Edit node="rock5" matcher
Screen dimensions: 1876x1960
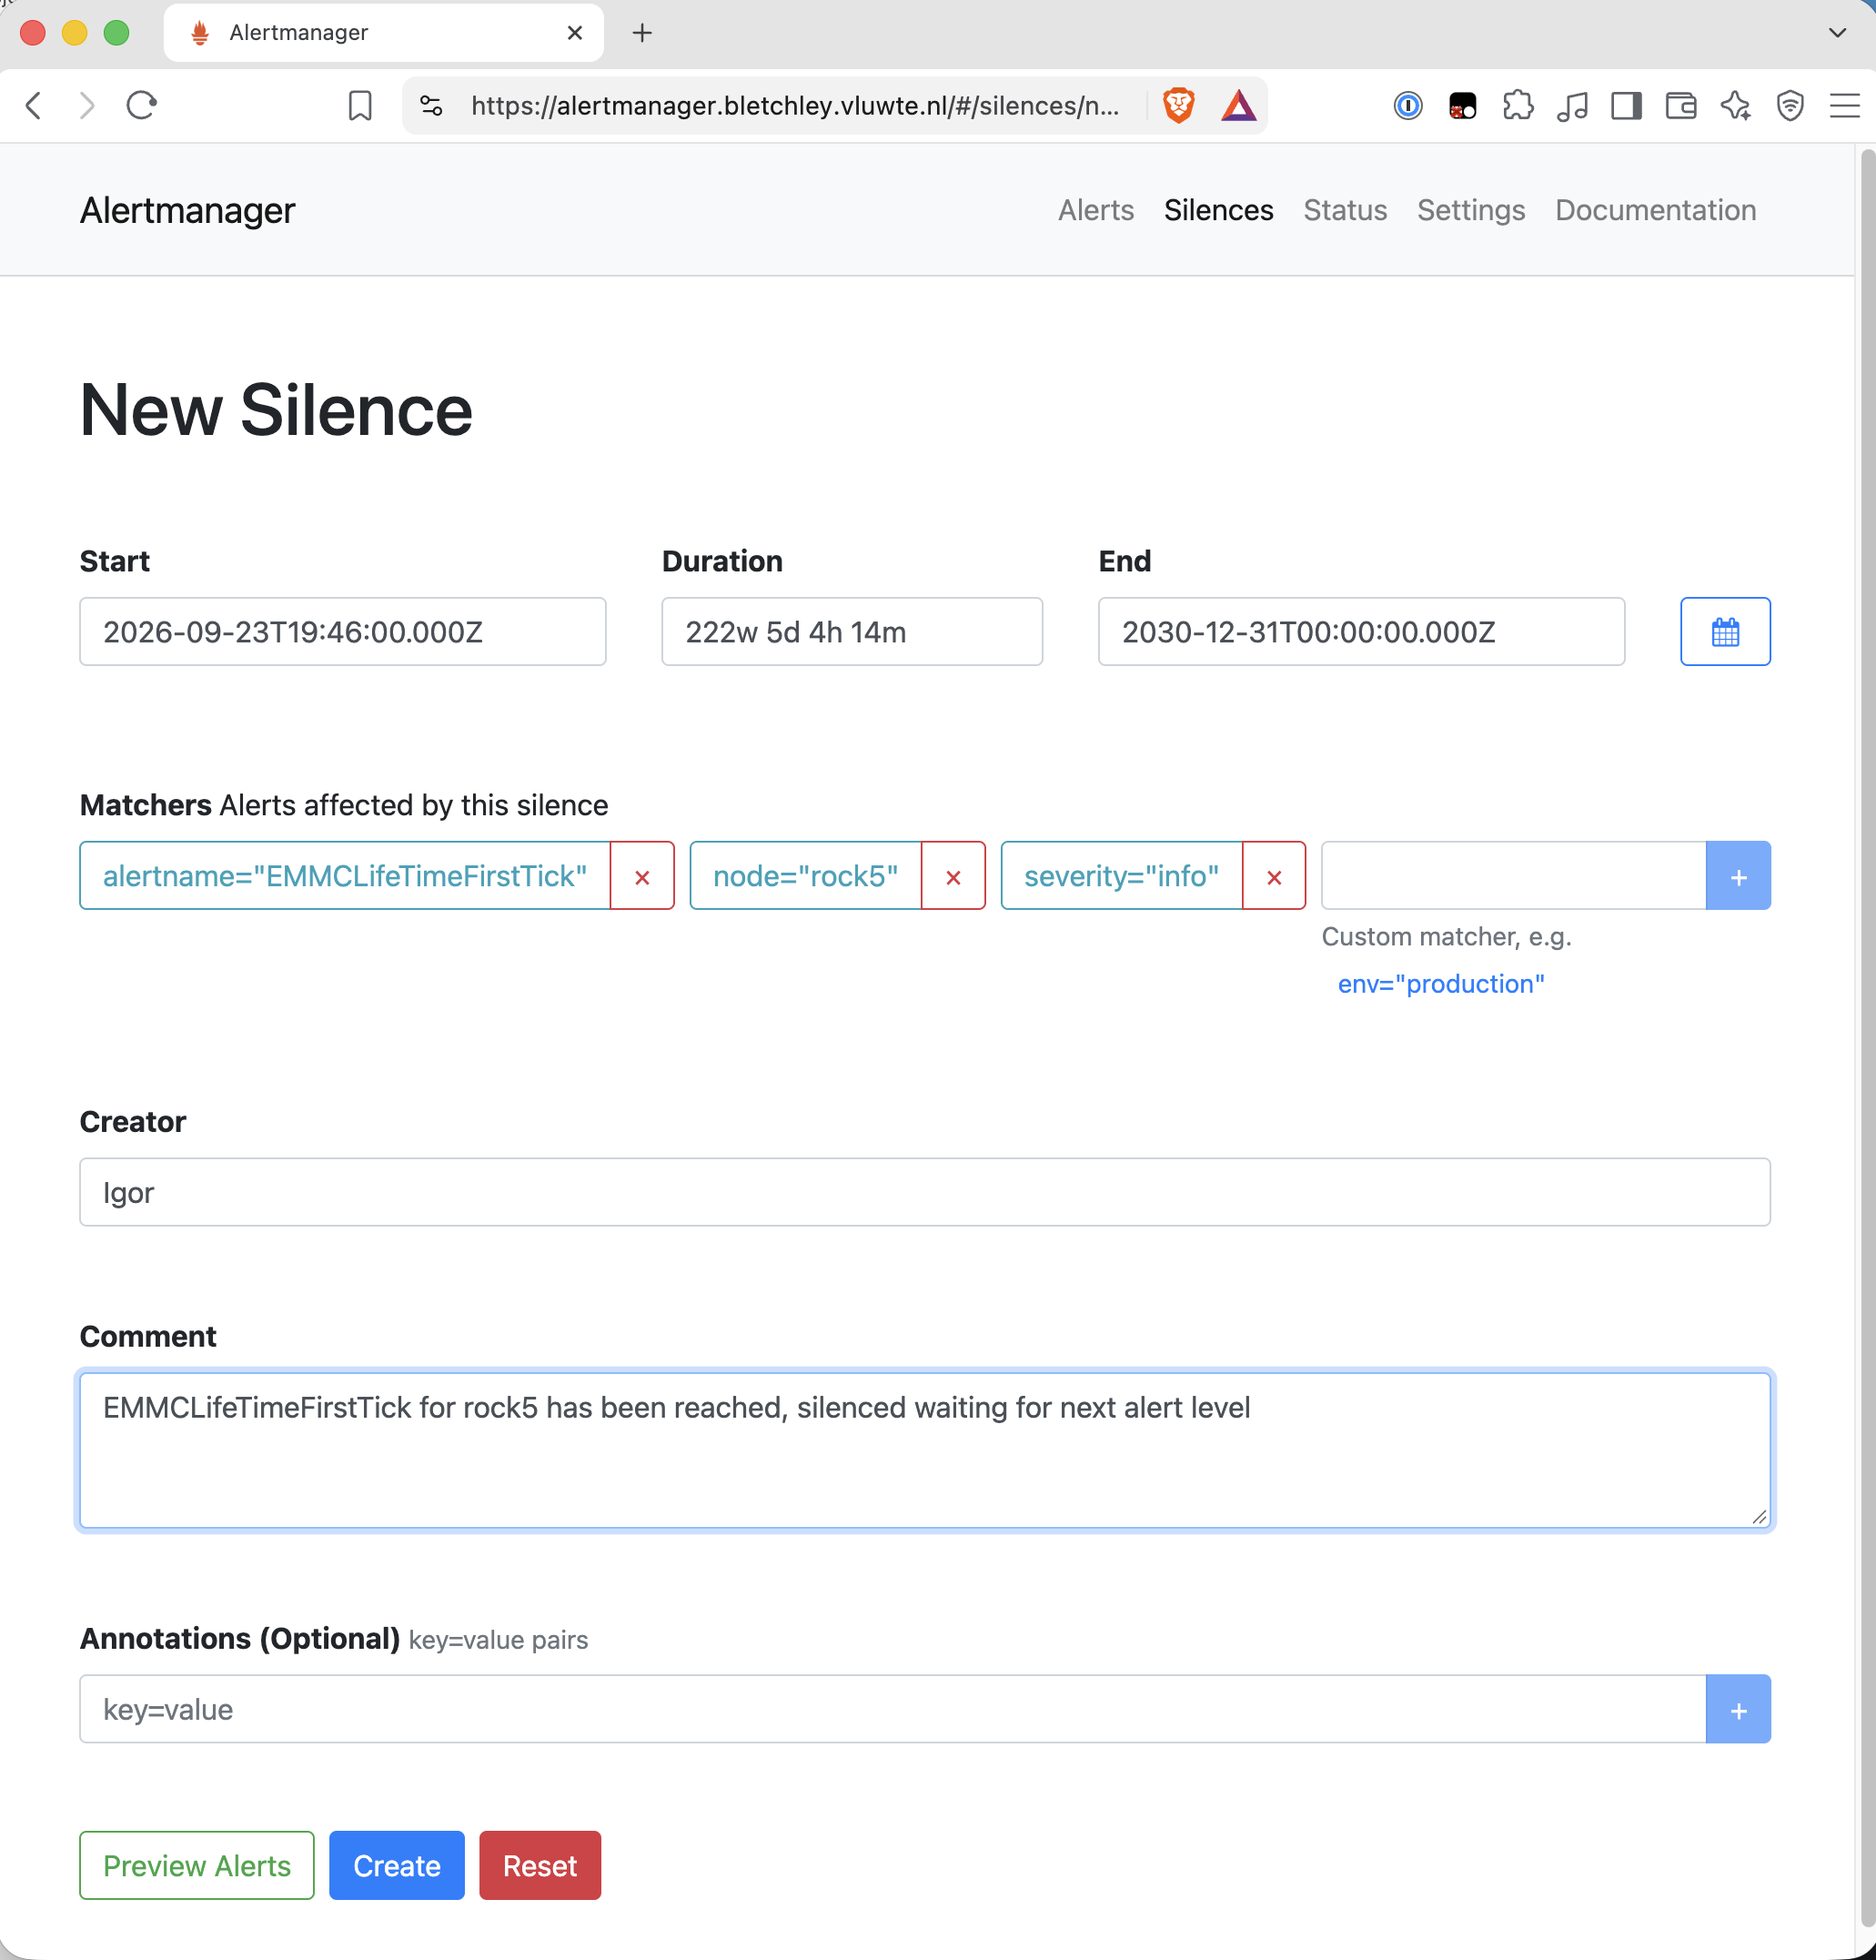(805, 876)
